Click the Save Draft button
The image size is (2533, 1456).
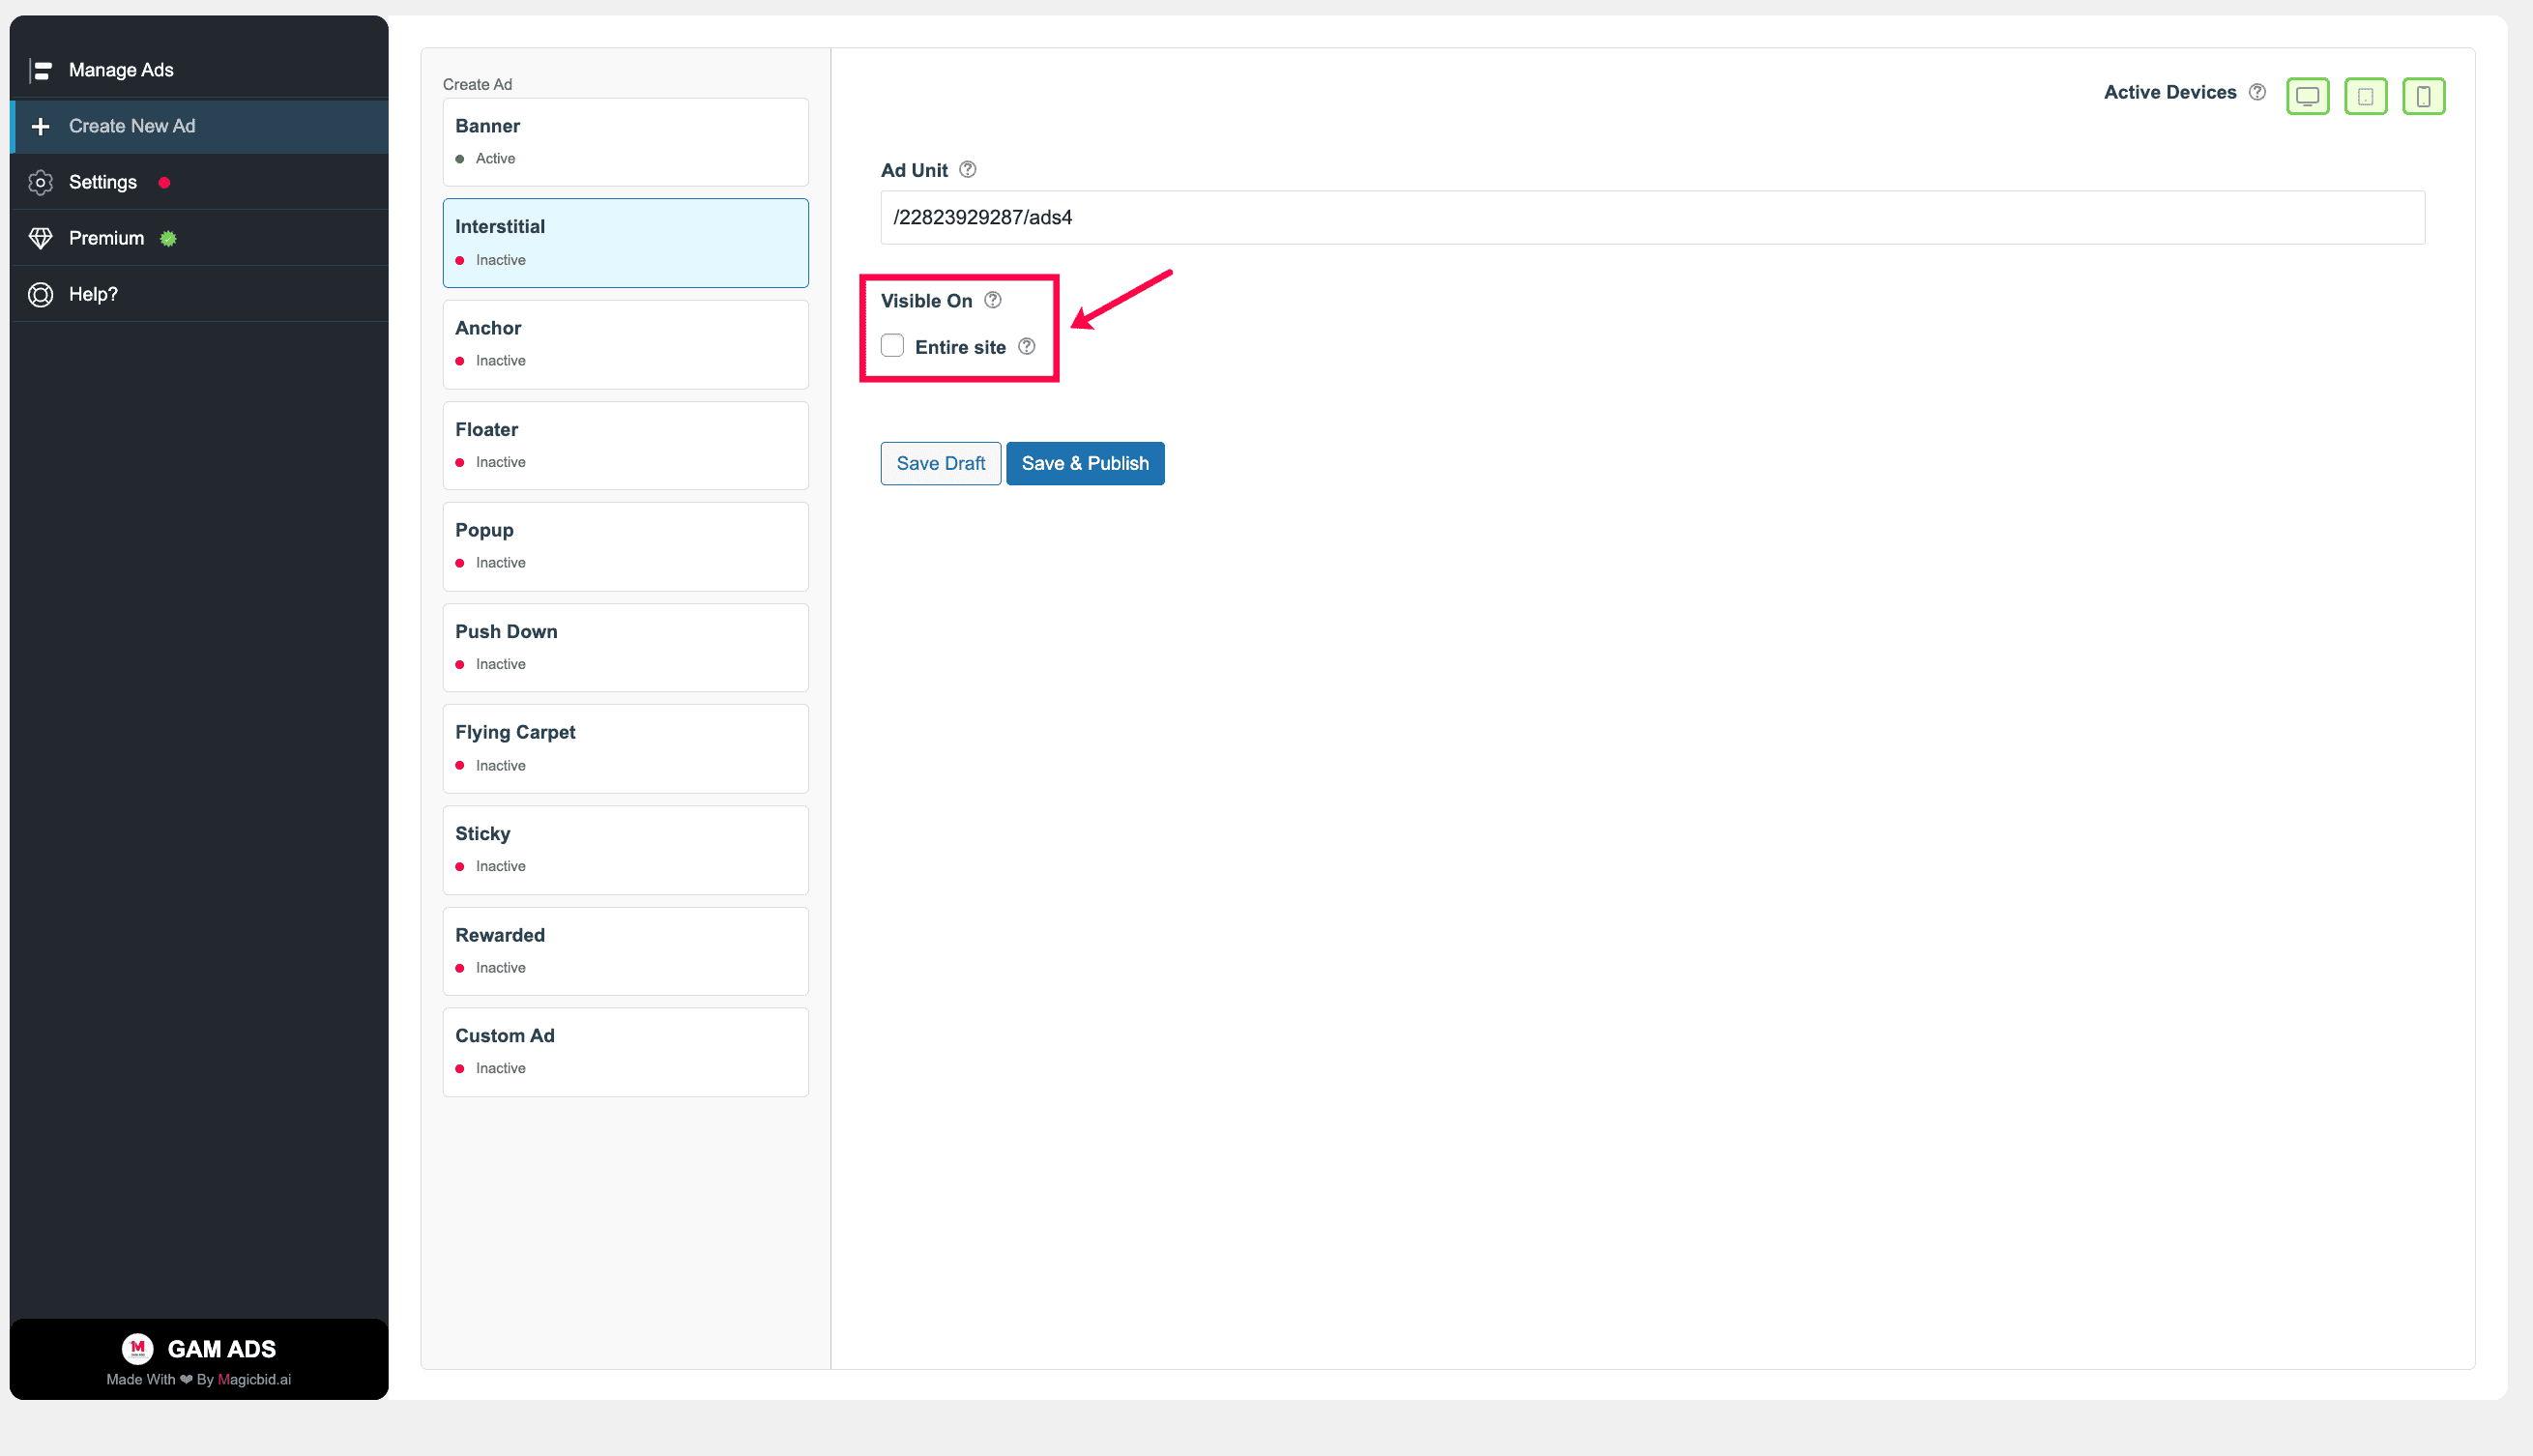point(940,463)
